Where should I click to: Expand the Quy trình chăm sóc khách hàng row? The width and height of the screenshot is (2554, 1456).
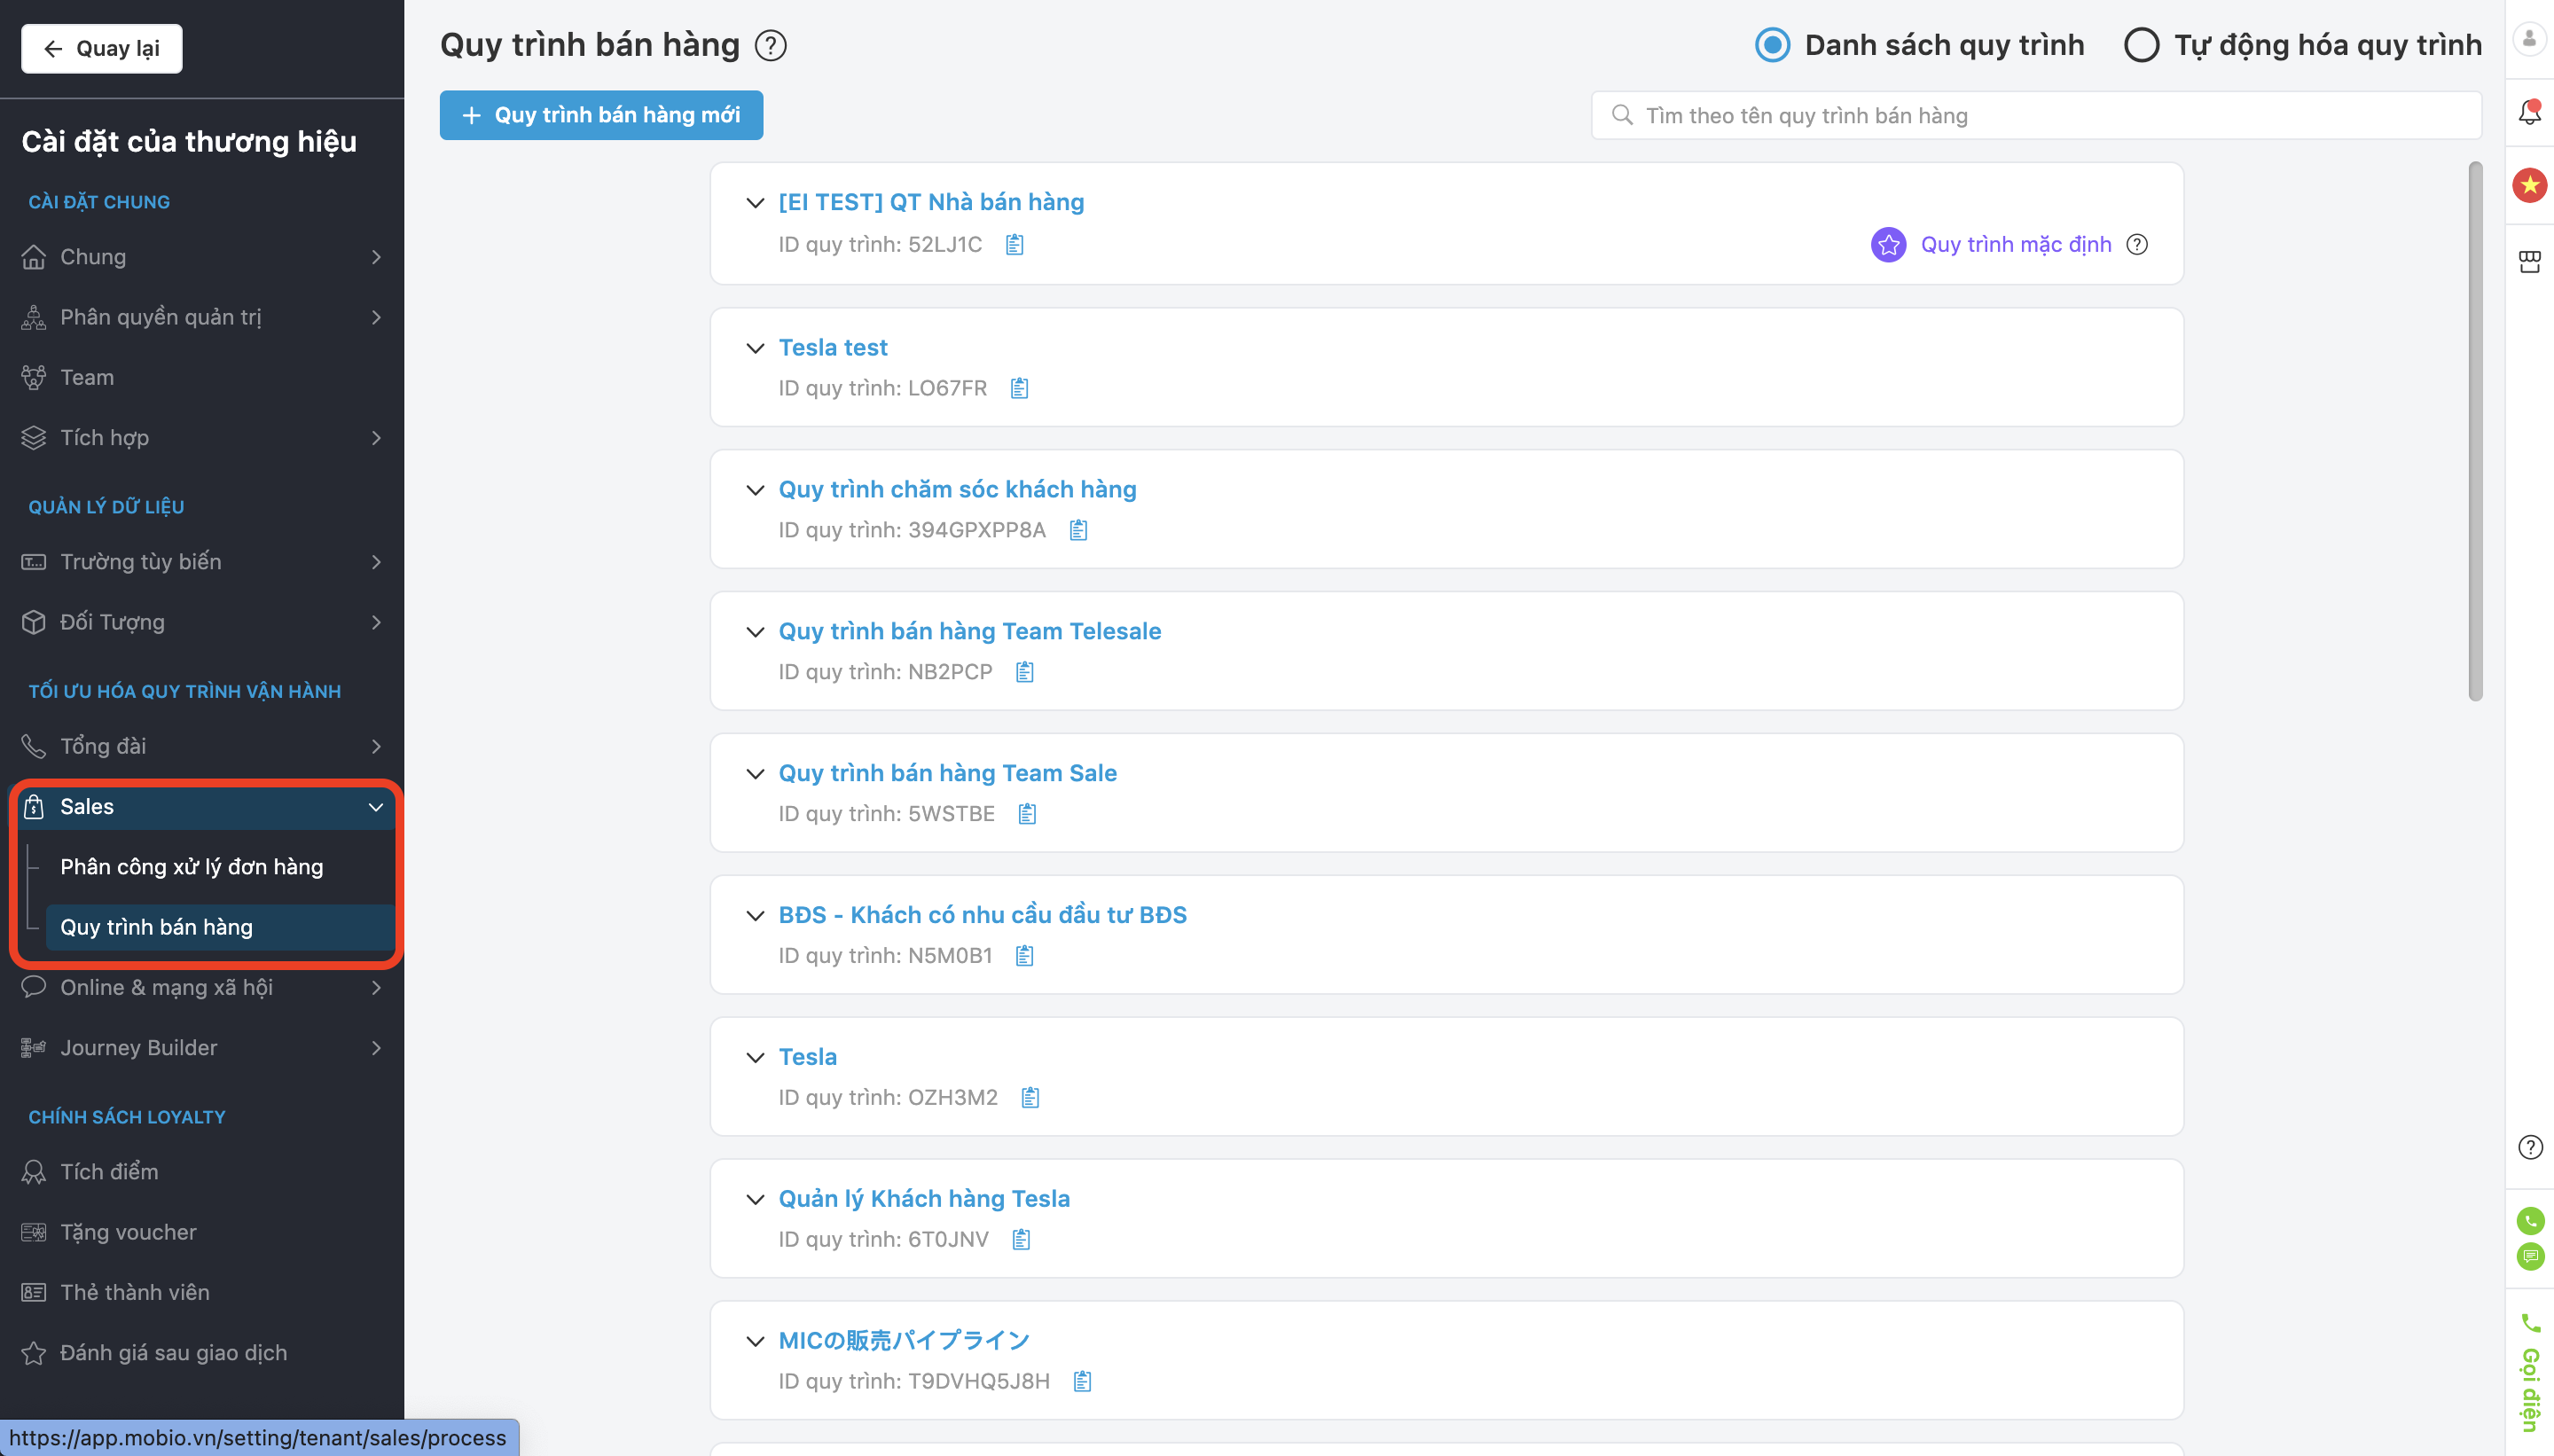pos(755,490)
